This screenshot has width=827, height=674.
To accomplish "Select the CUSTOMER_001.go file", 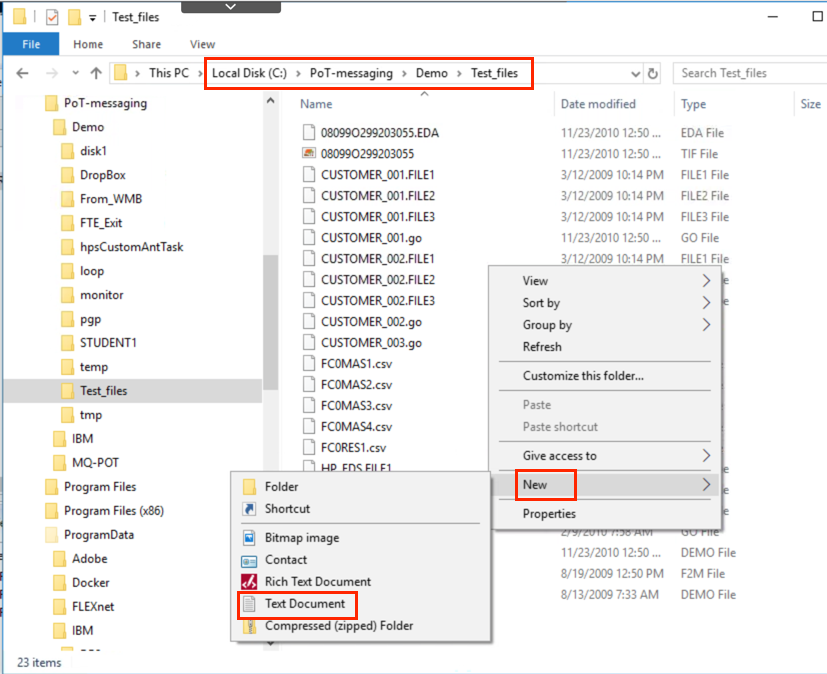I will pos(371,238).
